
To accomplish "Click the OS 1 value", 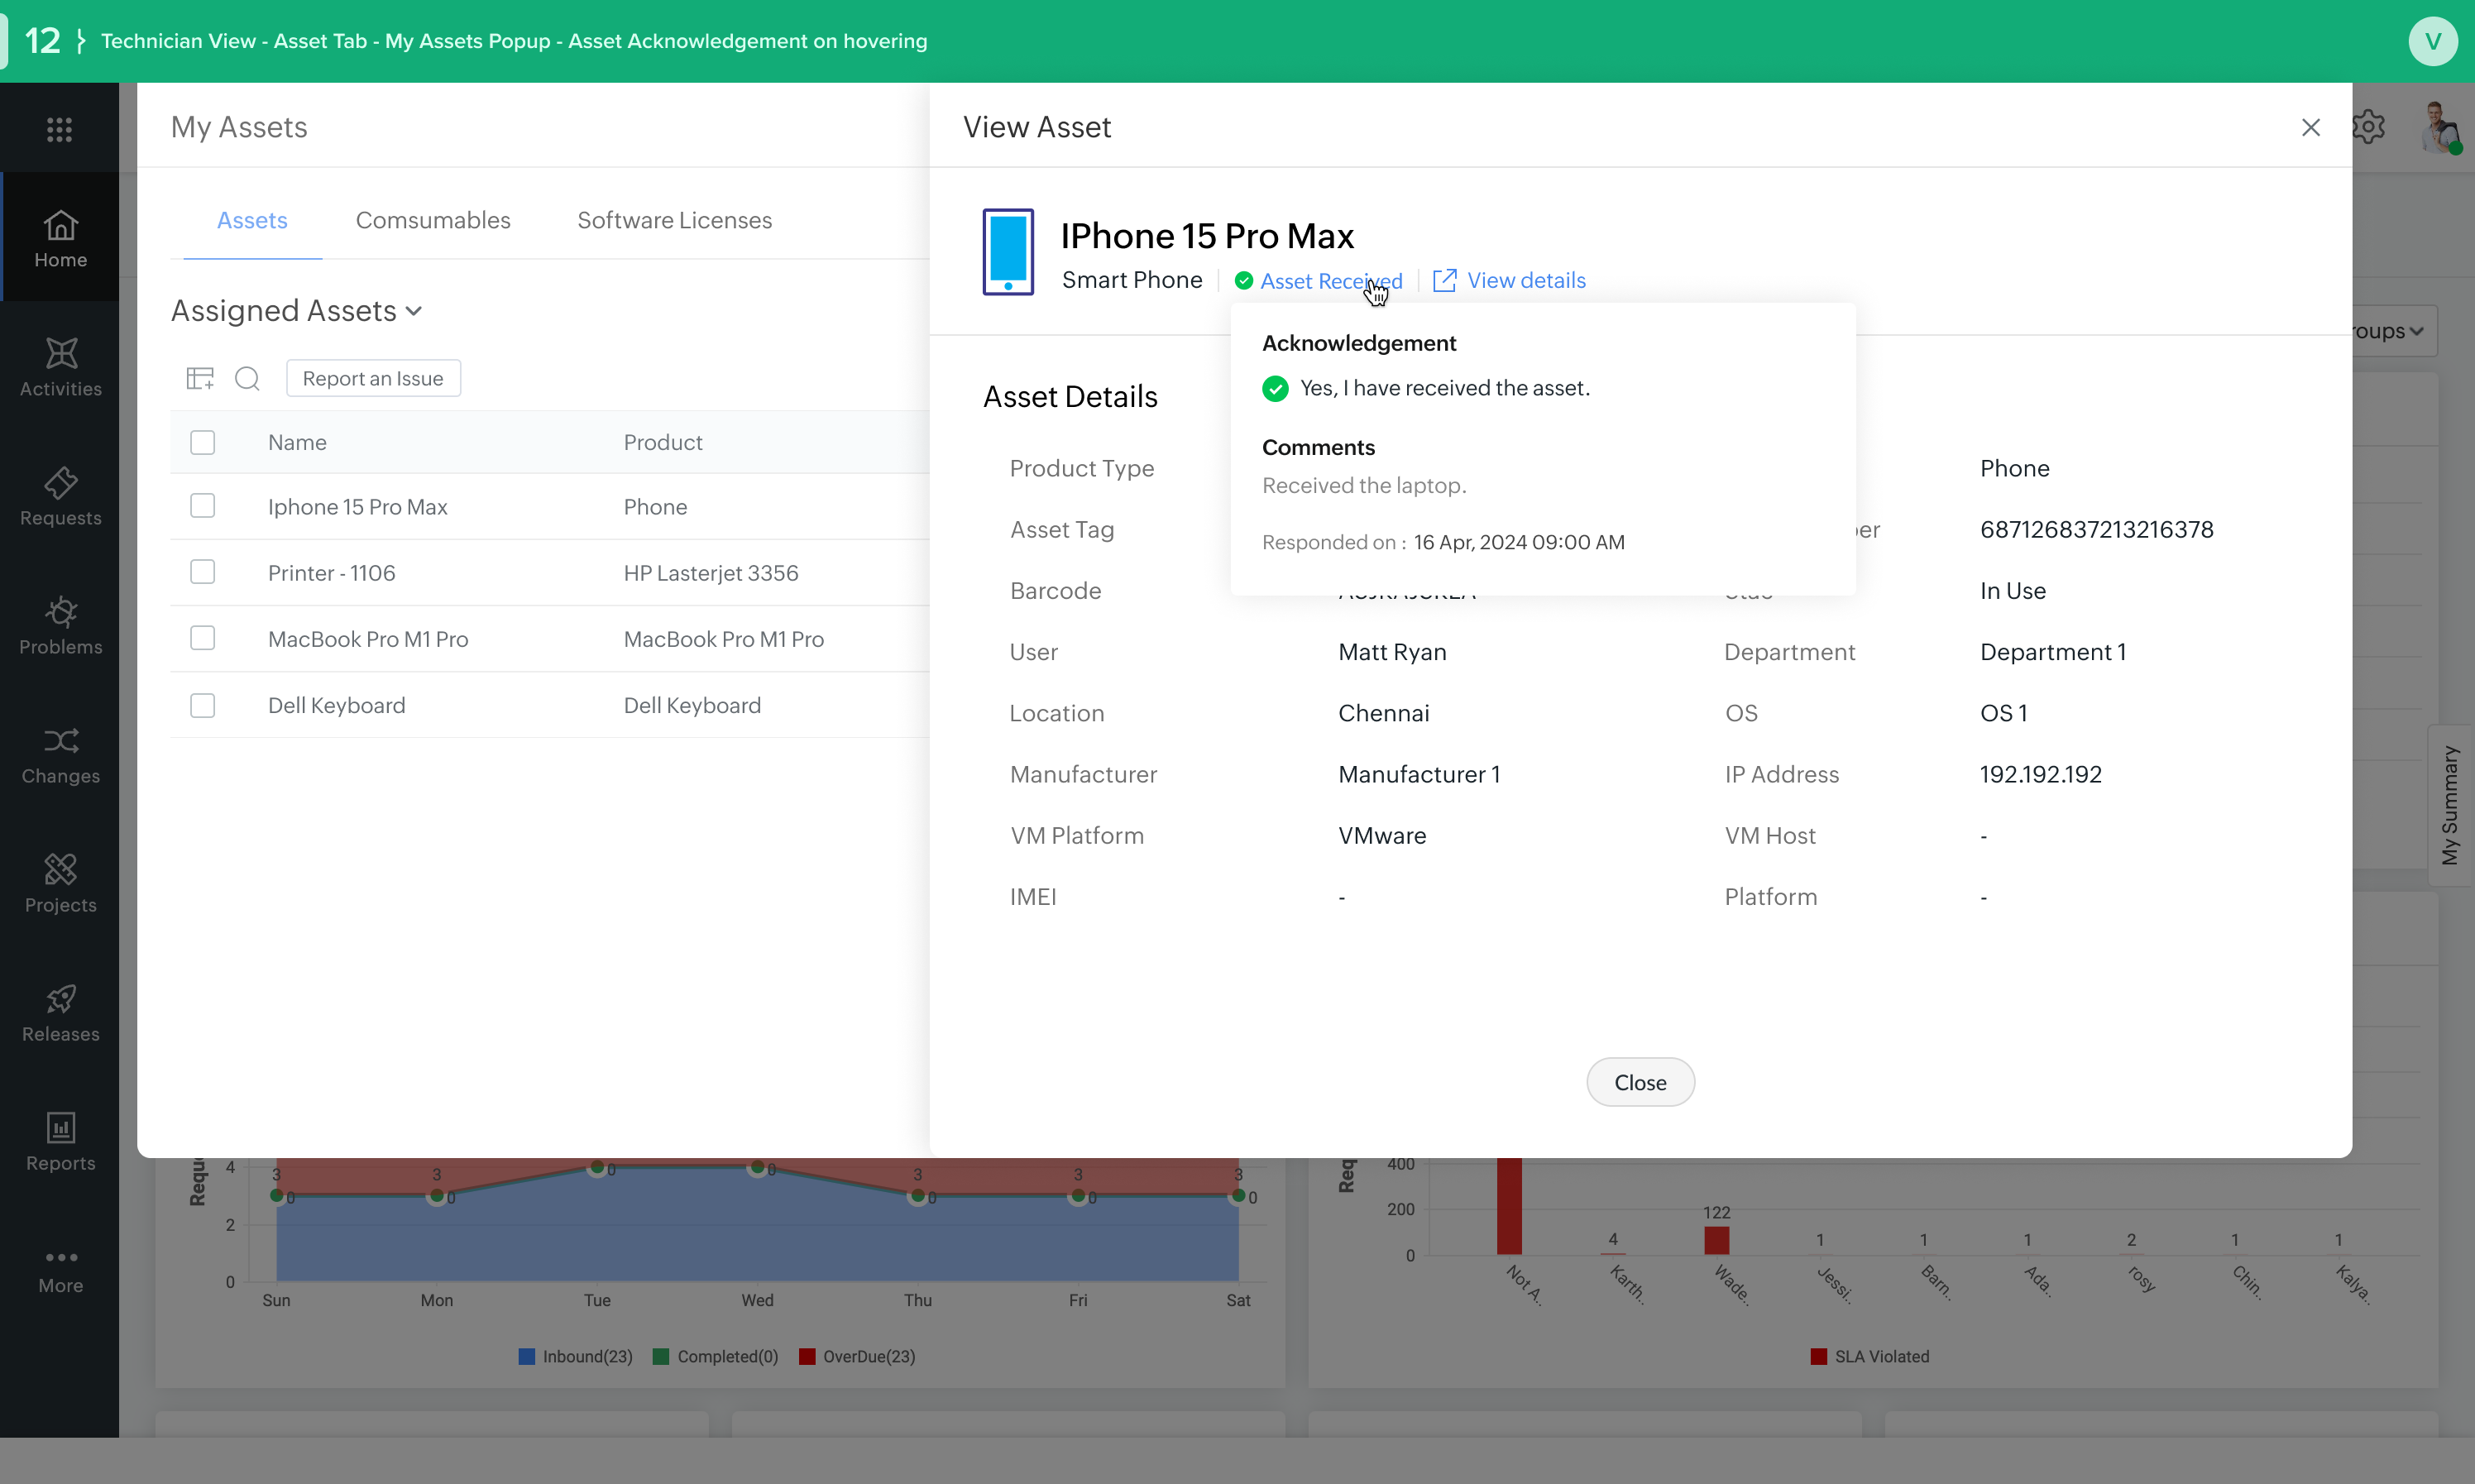I will pyautogui.click(x=2004, y=713).
